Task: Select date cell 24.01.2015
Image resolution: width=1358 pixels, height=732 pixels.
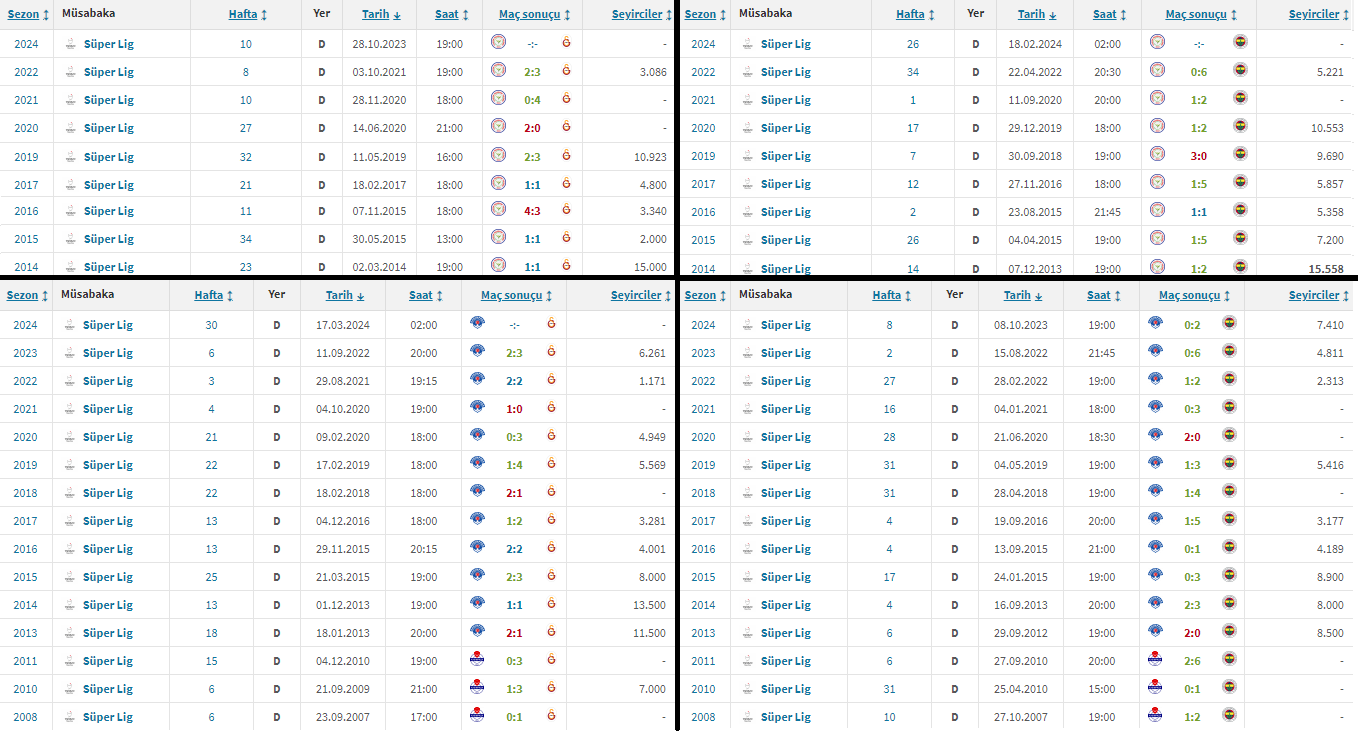Action: [1020, 577]
